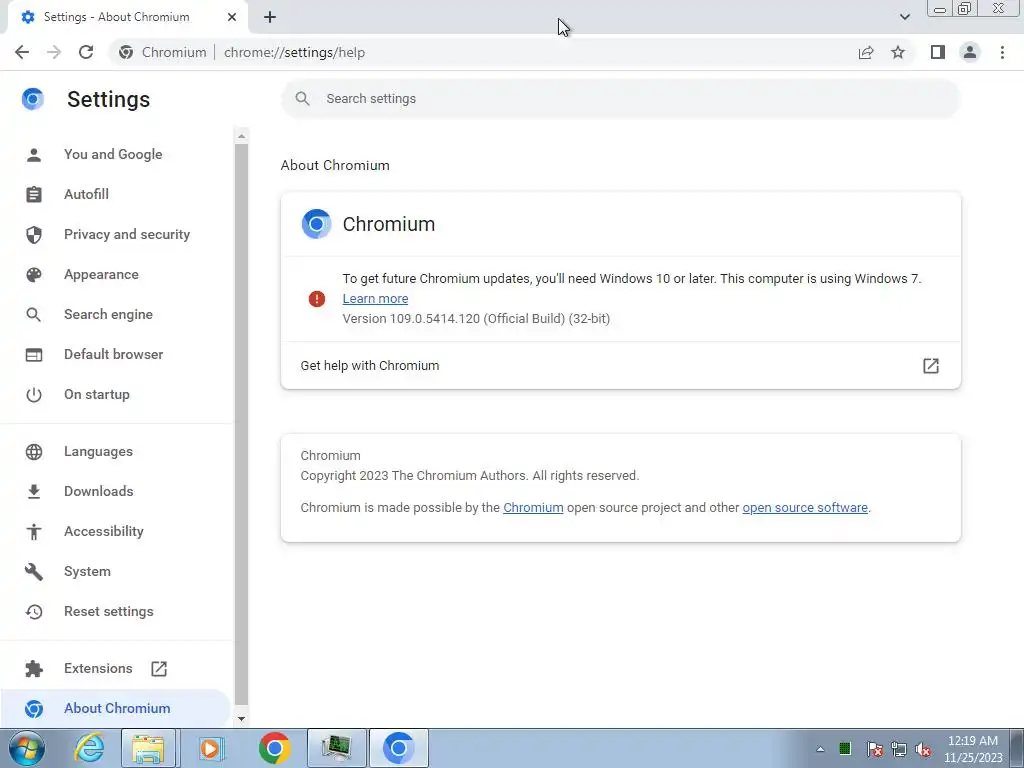
Task: Open Get help with Chromium
Action: [620, 366]
